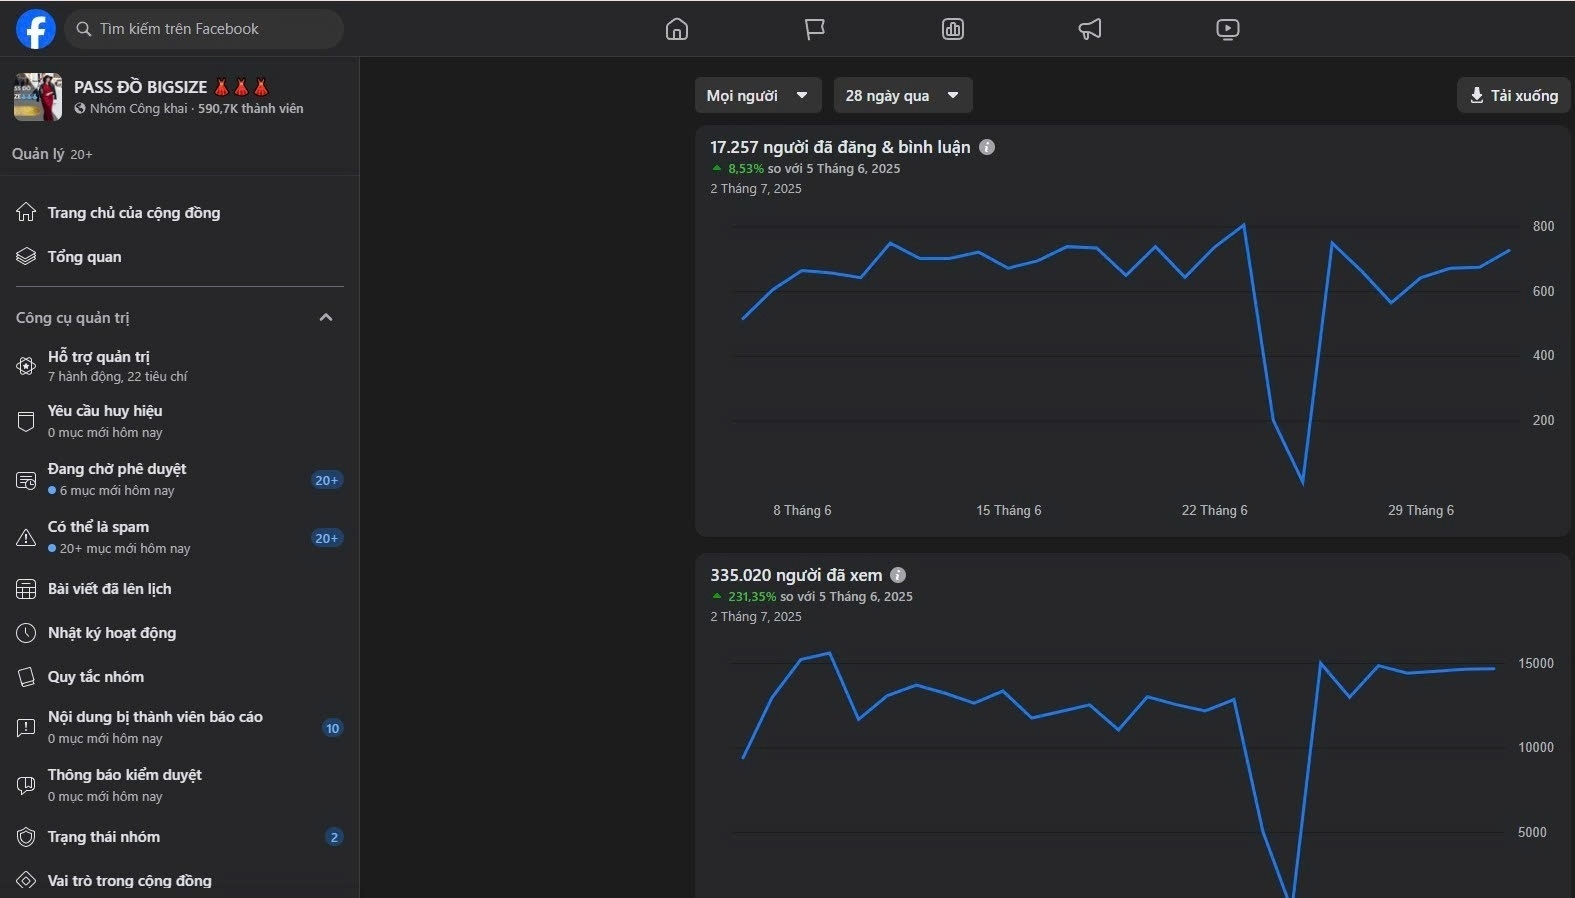The height and width of the screenshot is (898, 1575).
Task: Click the Hỗ trợ quản trị icon
Action: pyautogui.click(x=26, y=366)
